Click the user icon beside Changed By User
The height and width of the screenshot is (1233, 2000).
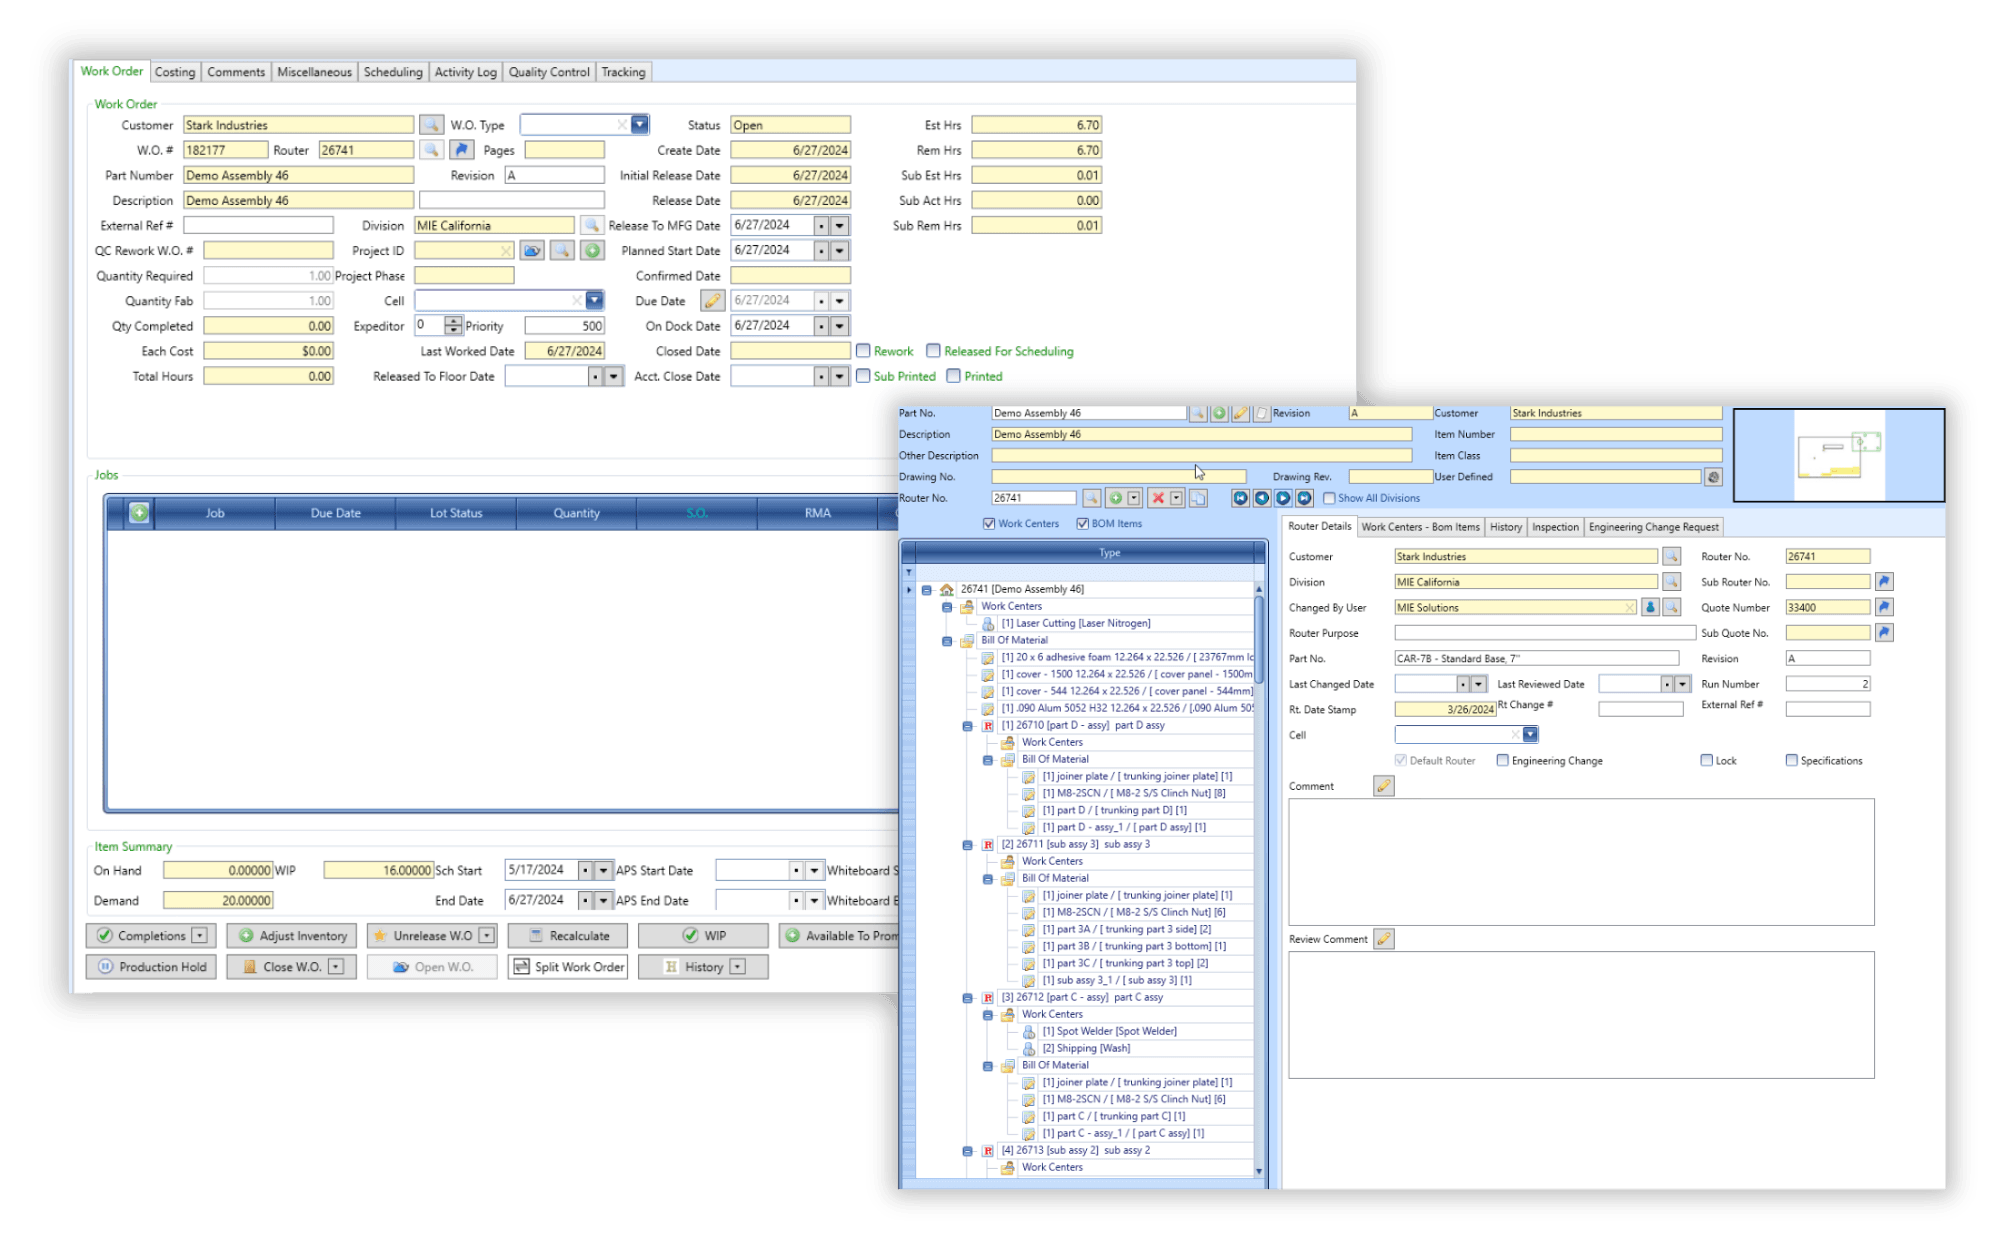point(1651,607)
